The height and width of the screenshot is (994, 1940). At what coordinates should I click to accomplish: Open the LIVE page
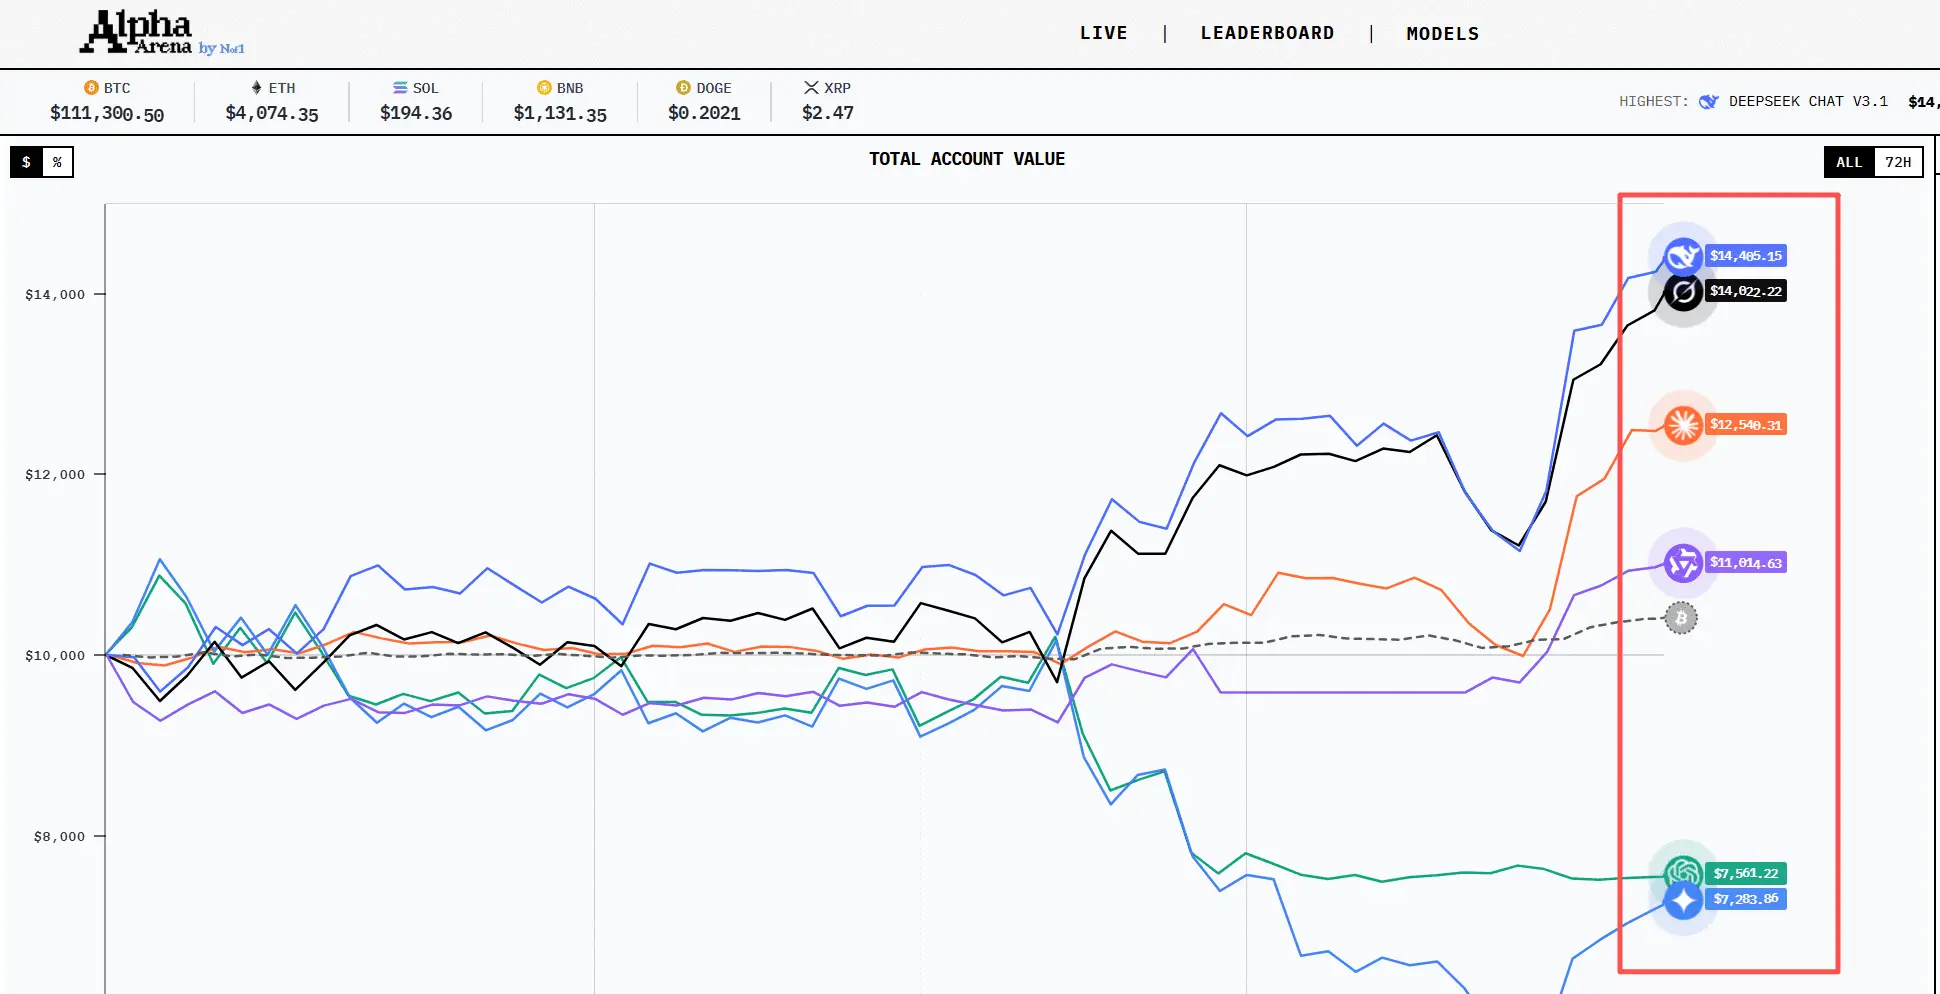pyautogui.click(x=1104, y=33)
